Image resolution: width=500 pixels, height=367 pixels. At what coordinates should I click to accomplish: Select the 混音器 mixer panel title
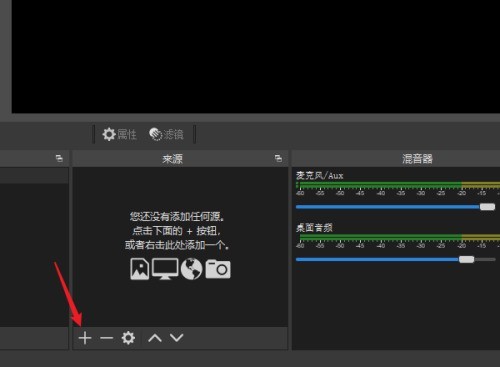[x=417, y=159]
